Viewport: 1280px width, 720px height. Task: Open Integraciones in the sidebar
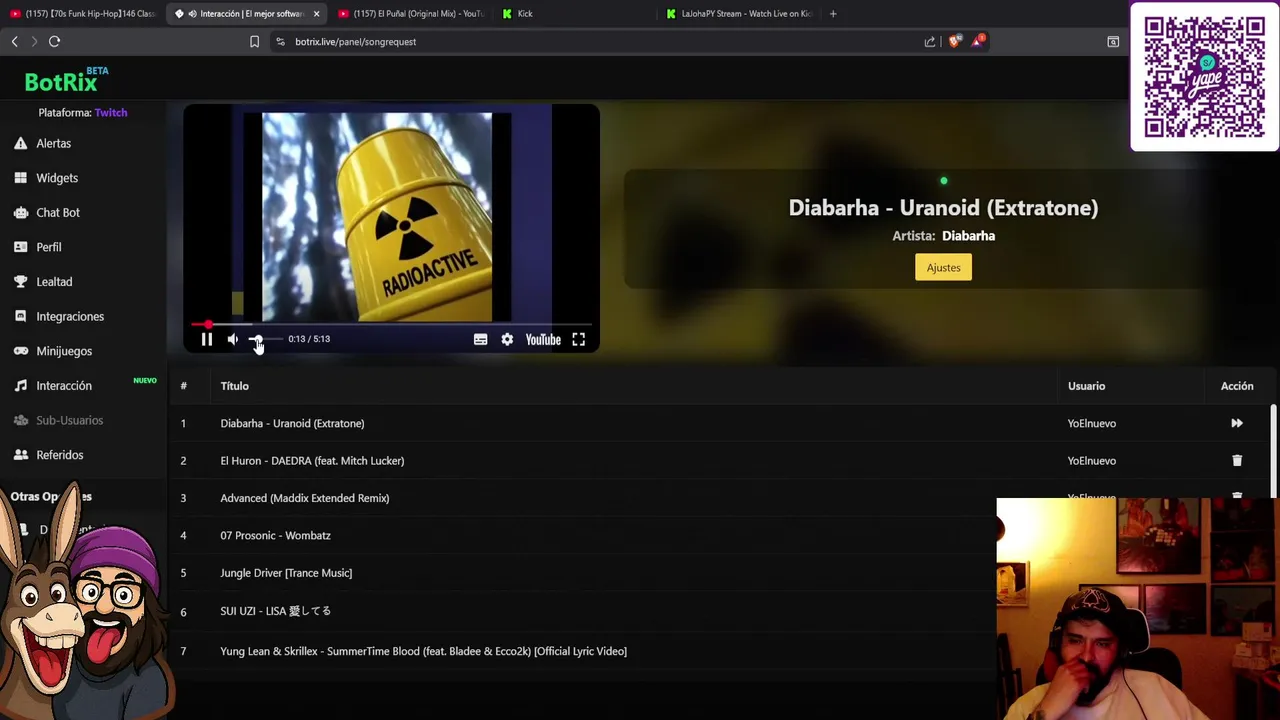[x=70, y=316]
